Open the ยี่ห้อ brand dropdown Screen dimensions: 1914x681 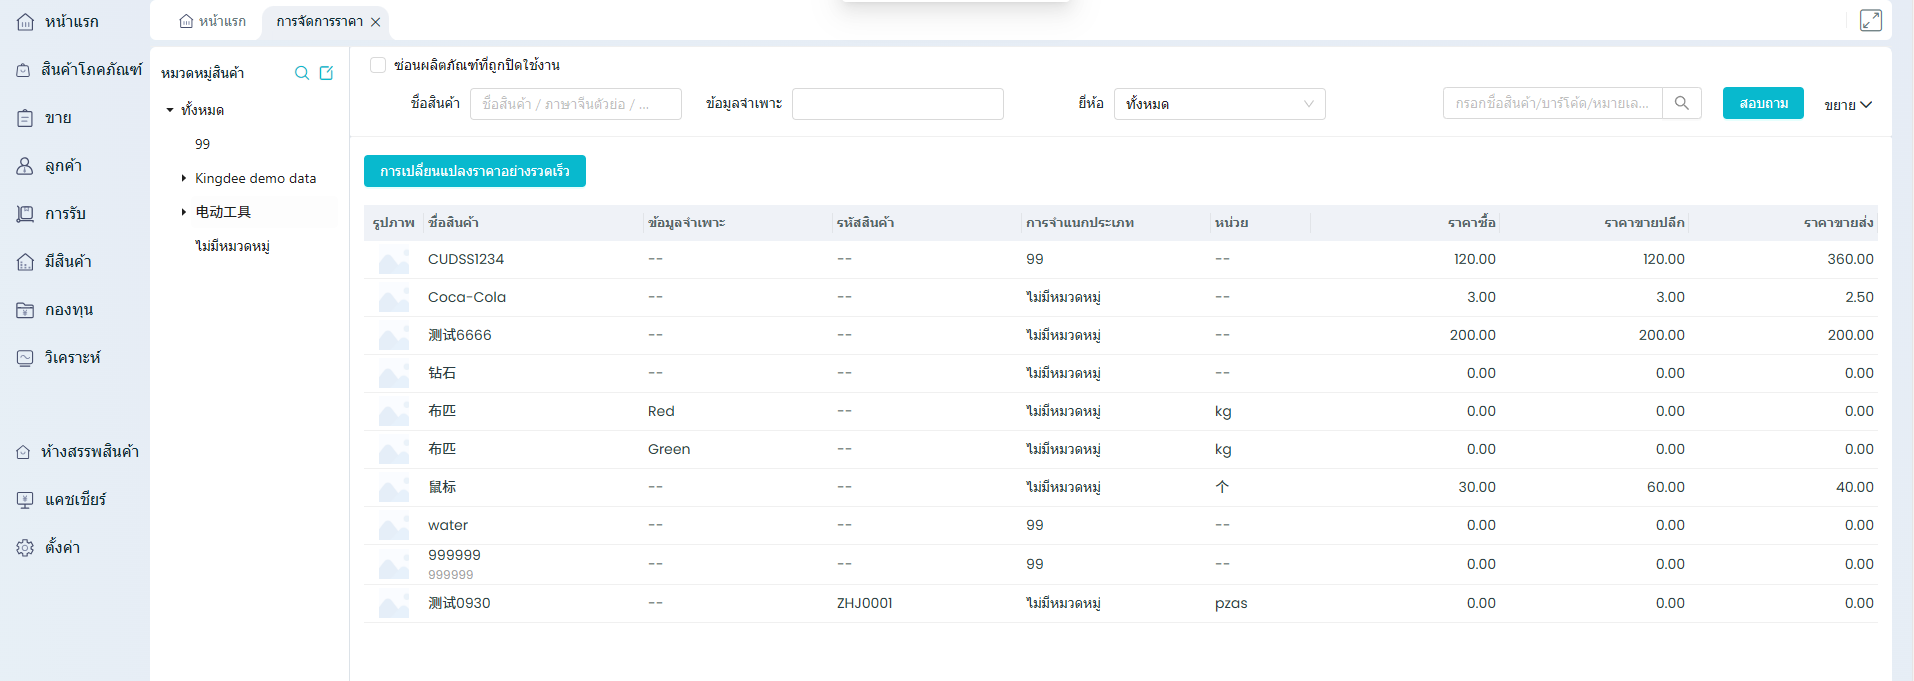(x=1219, y=104)
